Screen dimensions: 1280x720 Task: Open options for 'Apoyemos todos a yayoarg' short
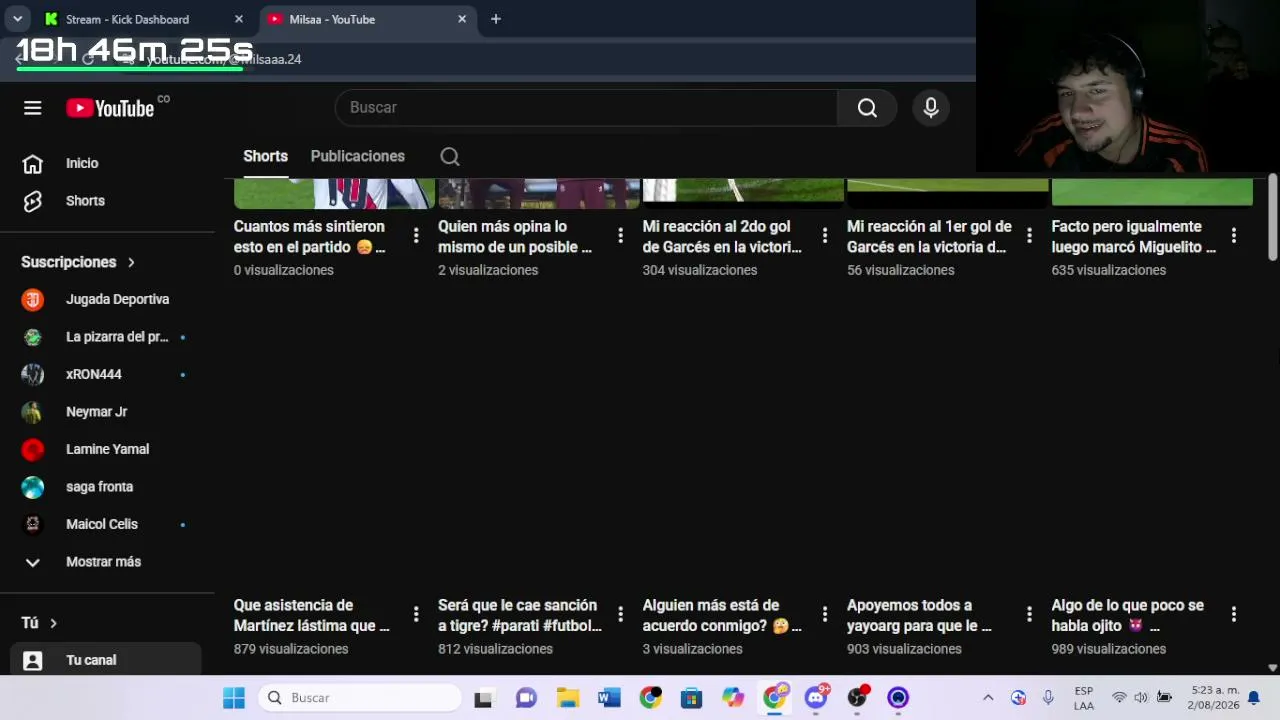pos(1029,614)
